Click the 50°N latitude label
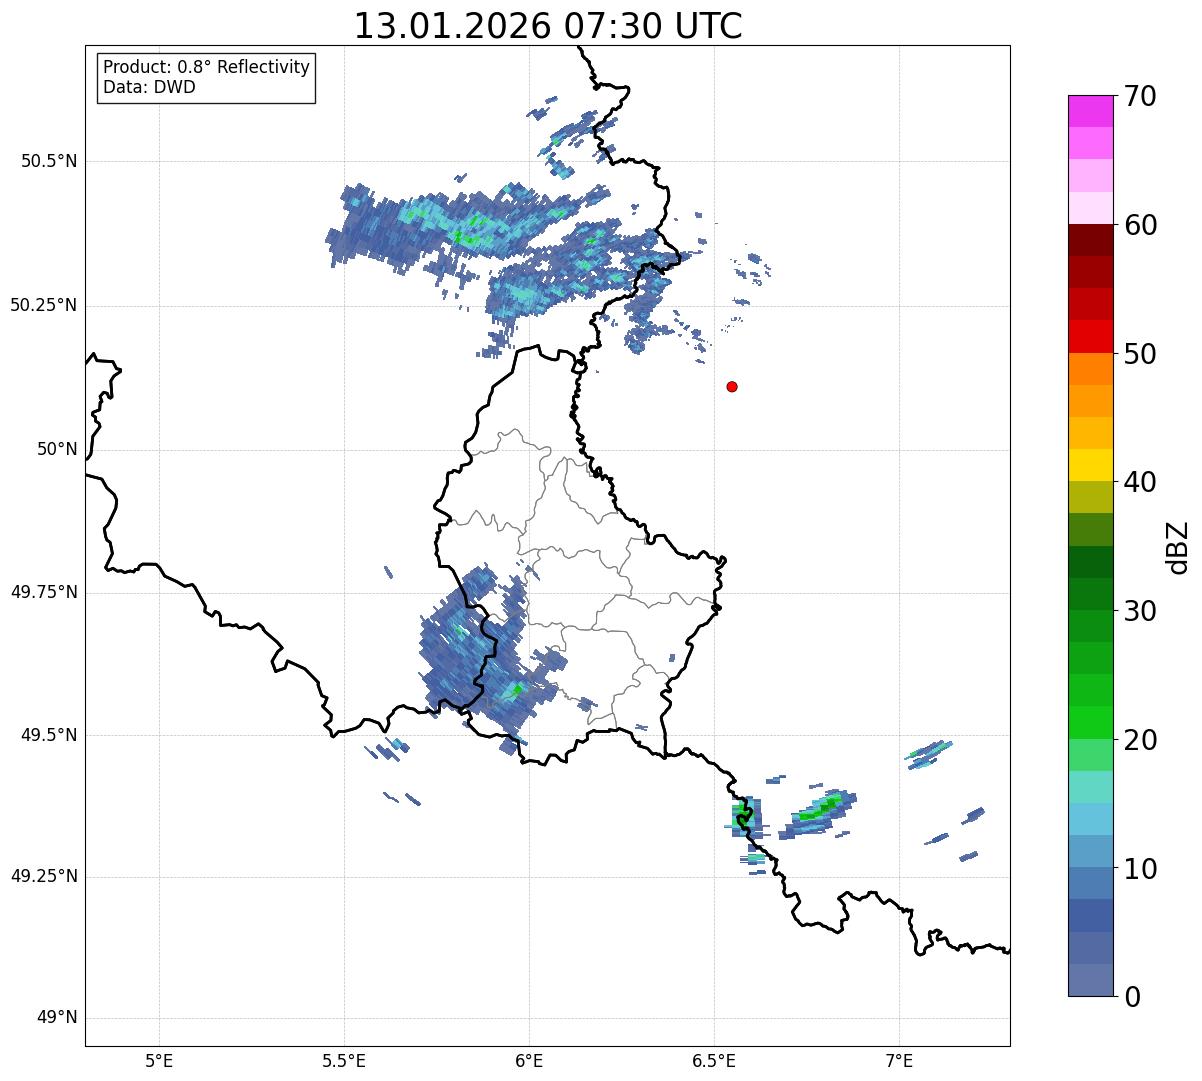Screen dimensions: 1202x1081 [57, 449]
